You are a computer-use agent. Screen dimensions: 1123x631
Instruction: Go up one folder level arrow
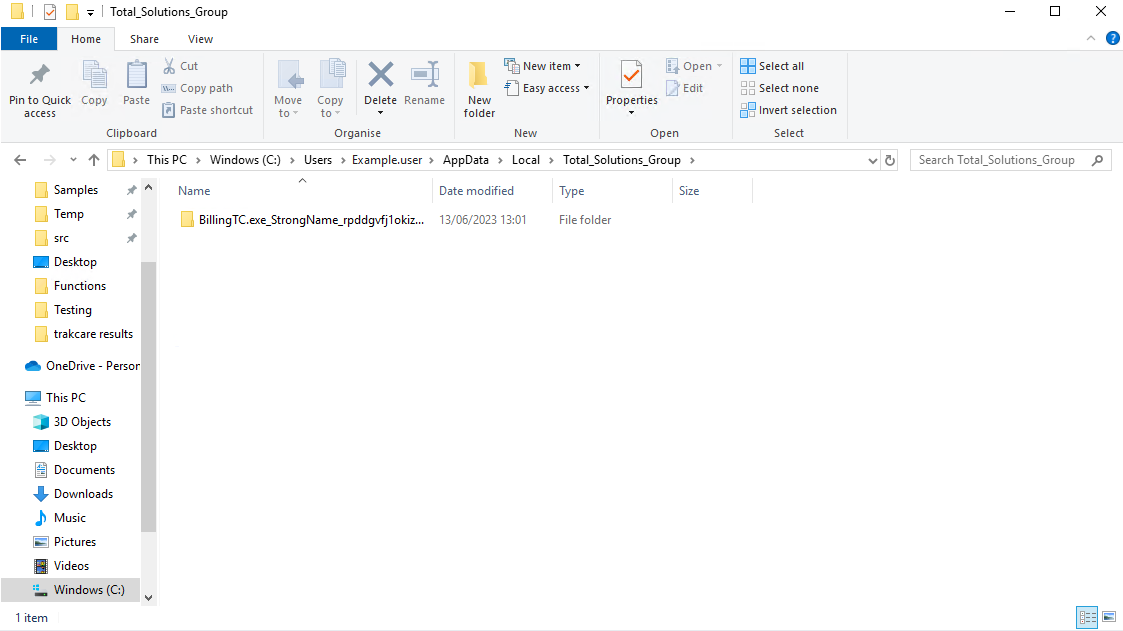click(x=94, y=160)
